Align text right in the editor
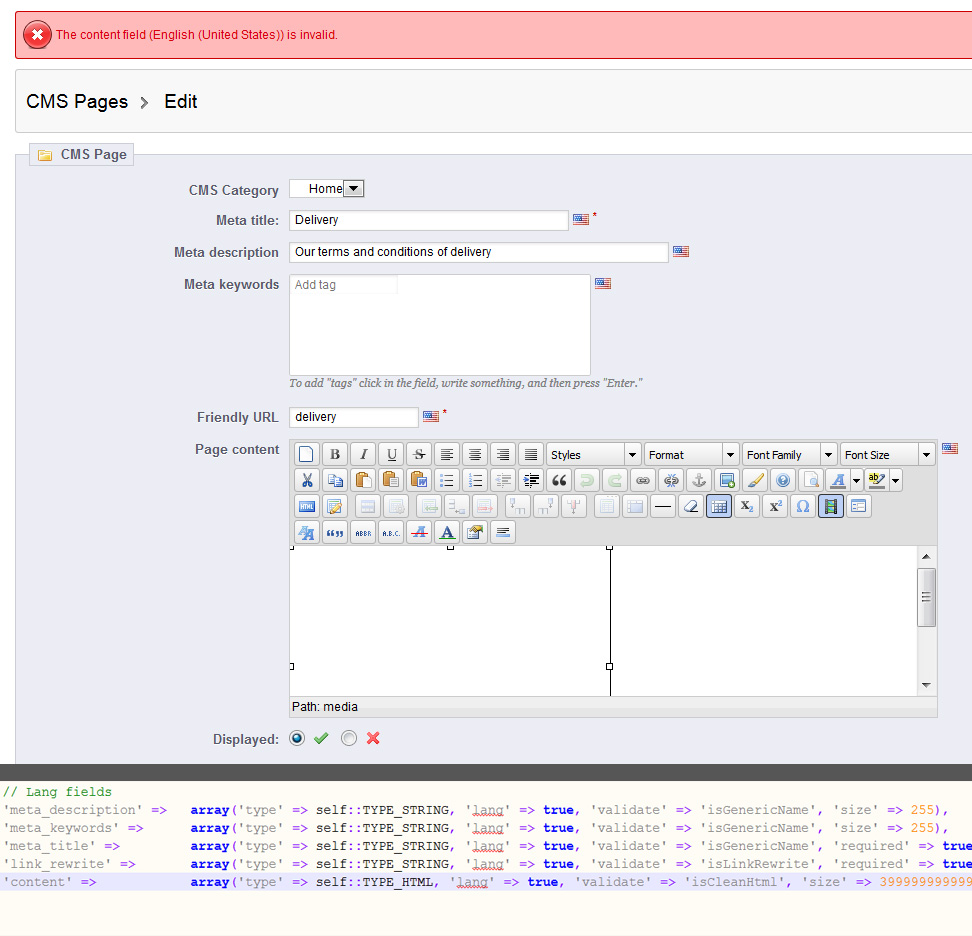972x936 pixels. pyautogui.click(x=503, y=454)
